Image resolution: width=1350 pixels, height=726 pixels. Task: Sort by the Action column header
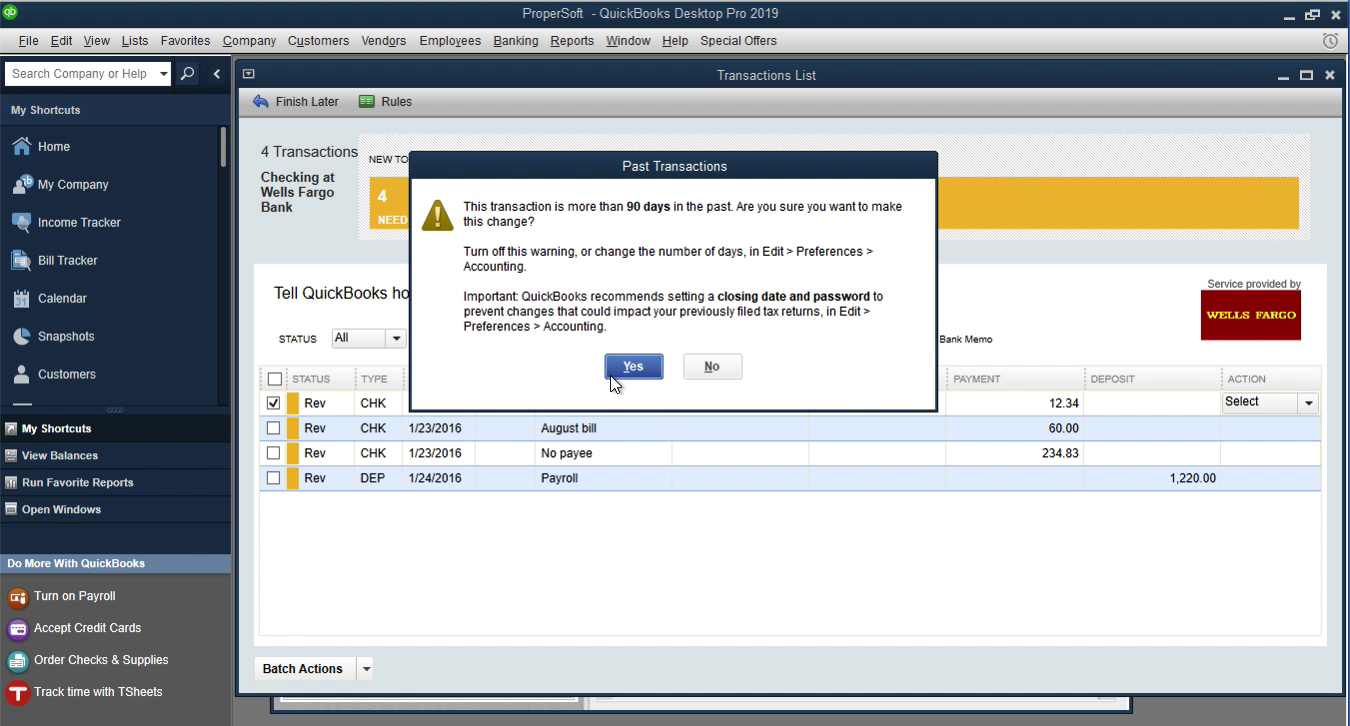click(x=1271, y=379)
